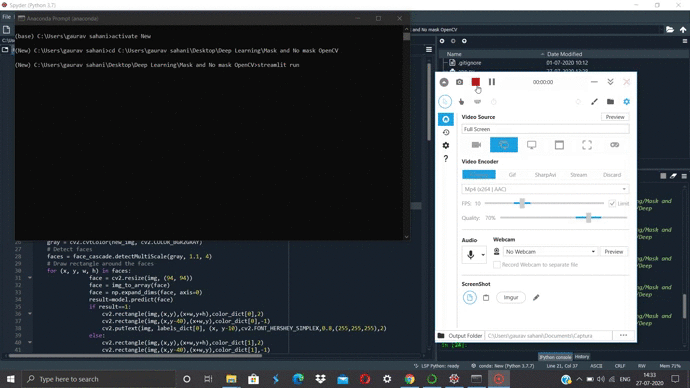This screenshot has width=690, height=388.
Task: Click the Full Screen video source field
Action: click(545, 129)
